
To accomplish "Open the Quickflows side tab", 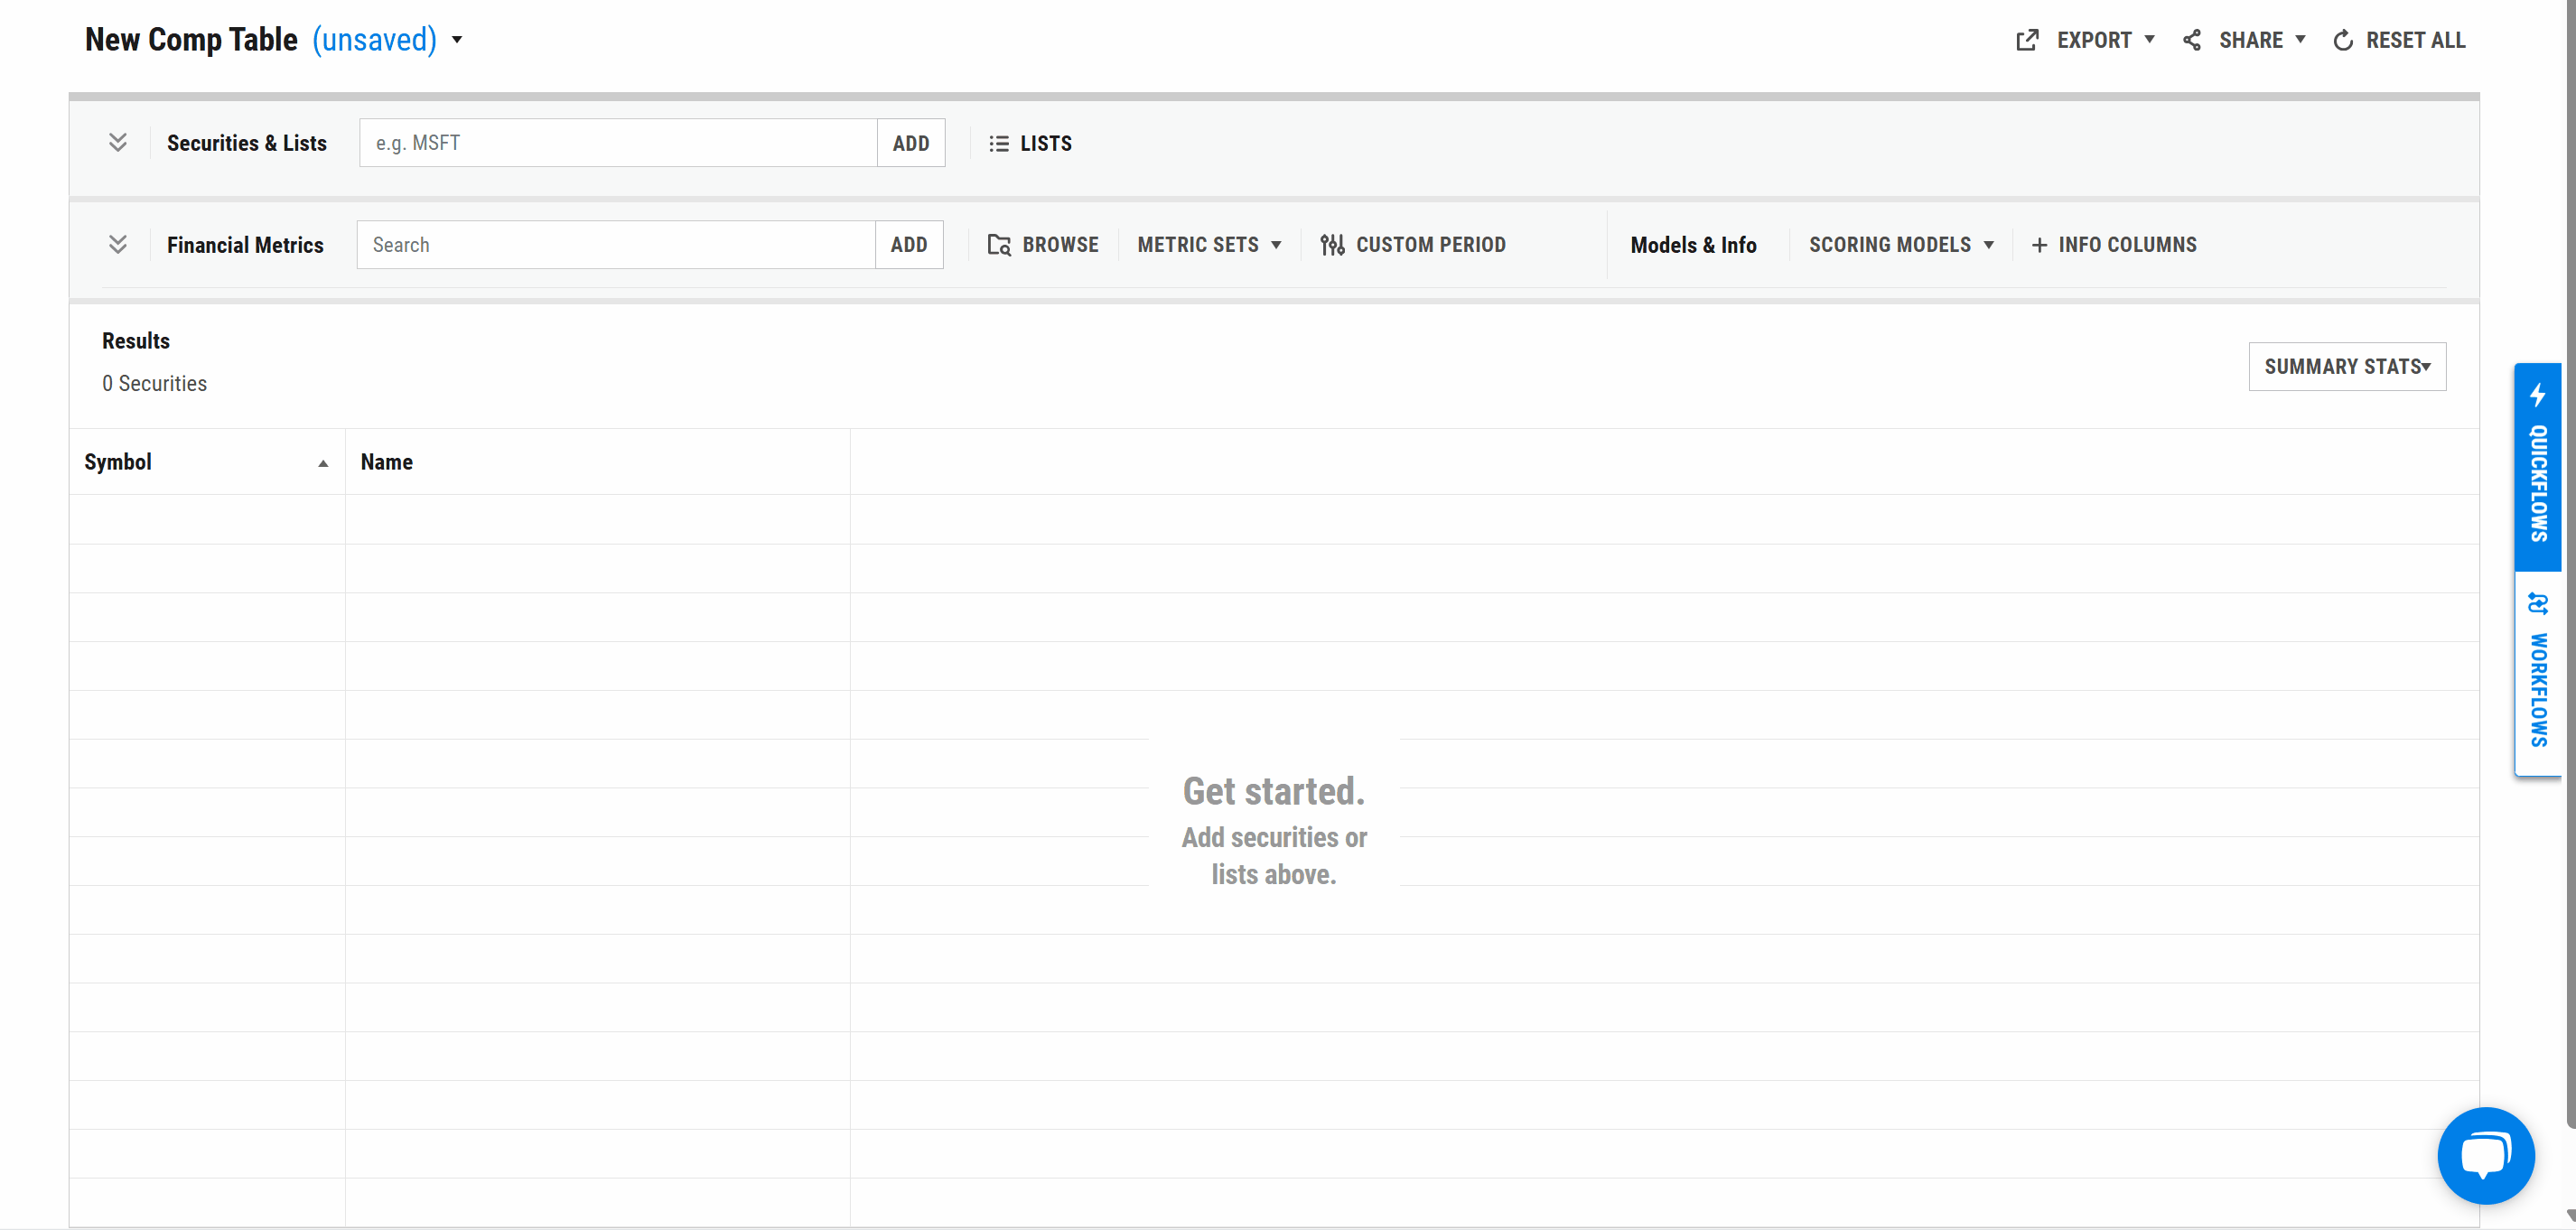I will click(x=2538, y=467).
